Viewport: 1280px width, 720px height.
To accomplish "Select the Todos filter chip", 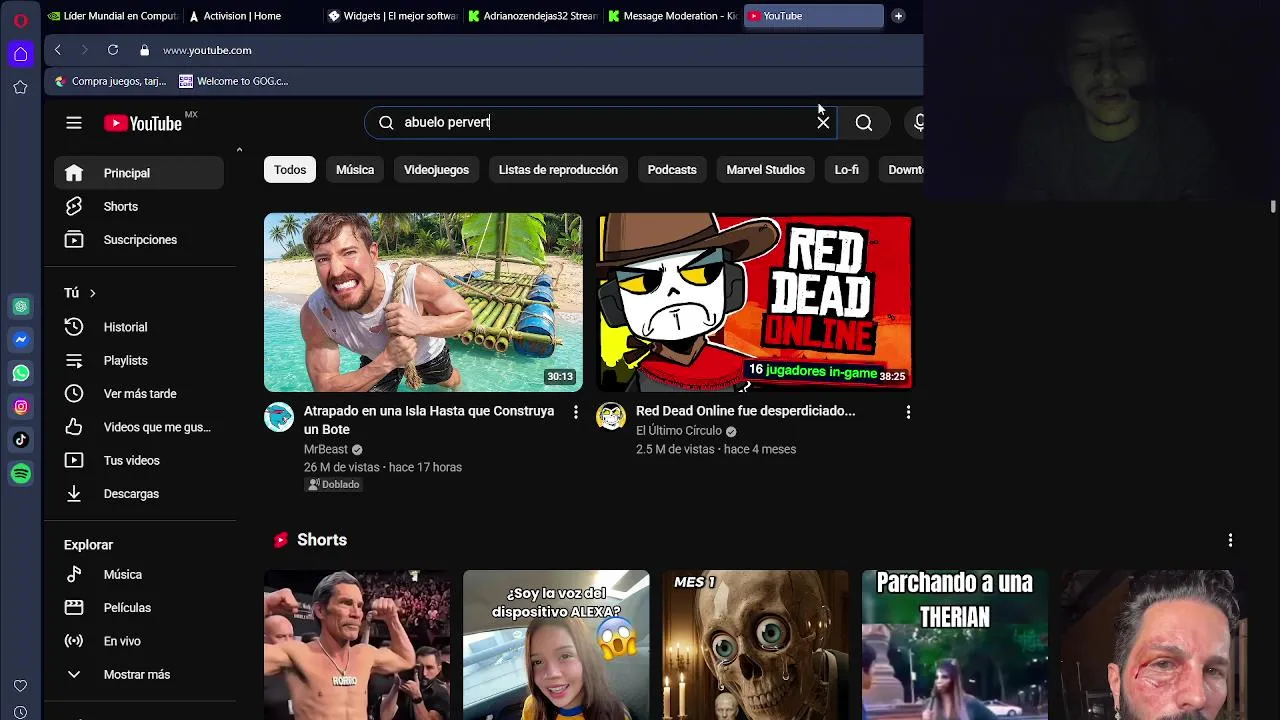I will pos(290,170).
